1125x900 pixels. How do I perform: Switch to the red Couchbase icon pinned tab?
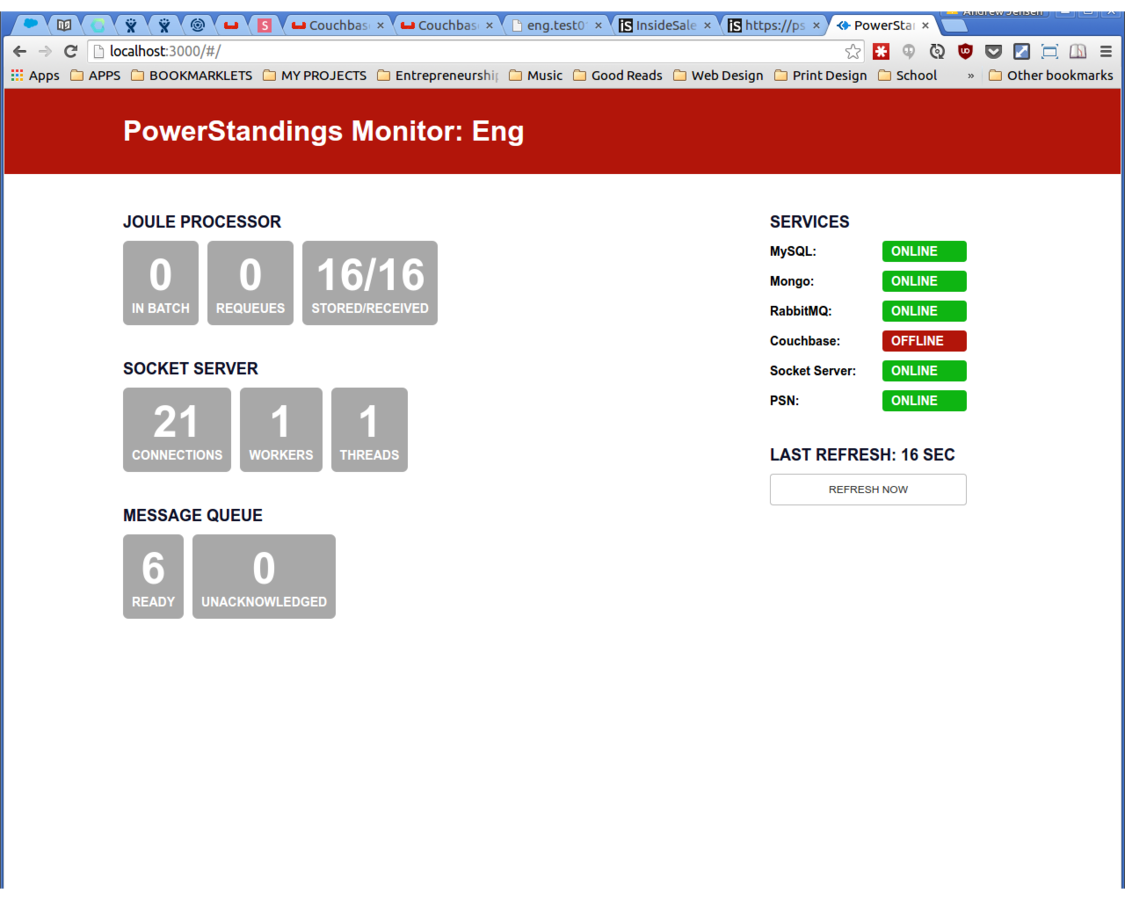pos(231,25)
